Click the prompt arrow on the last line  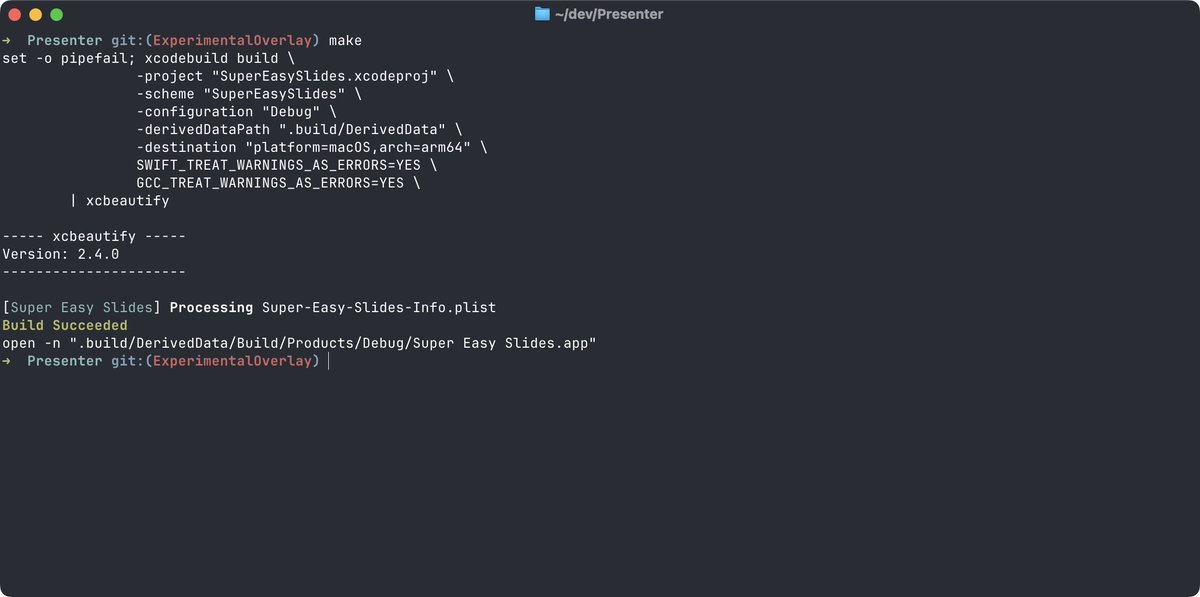coord(7,361)
